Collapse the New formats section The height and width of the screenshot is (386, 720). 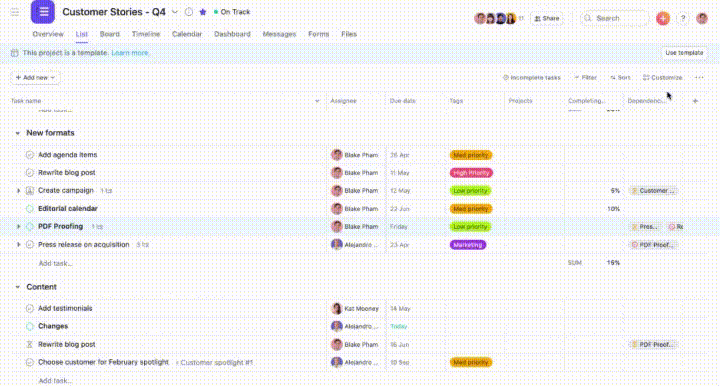(17, 133)
